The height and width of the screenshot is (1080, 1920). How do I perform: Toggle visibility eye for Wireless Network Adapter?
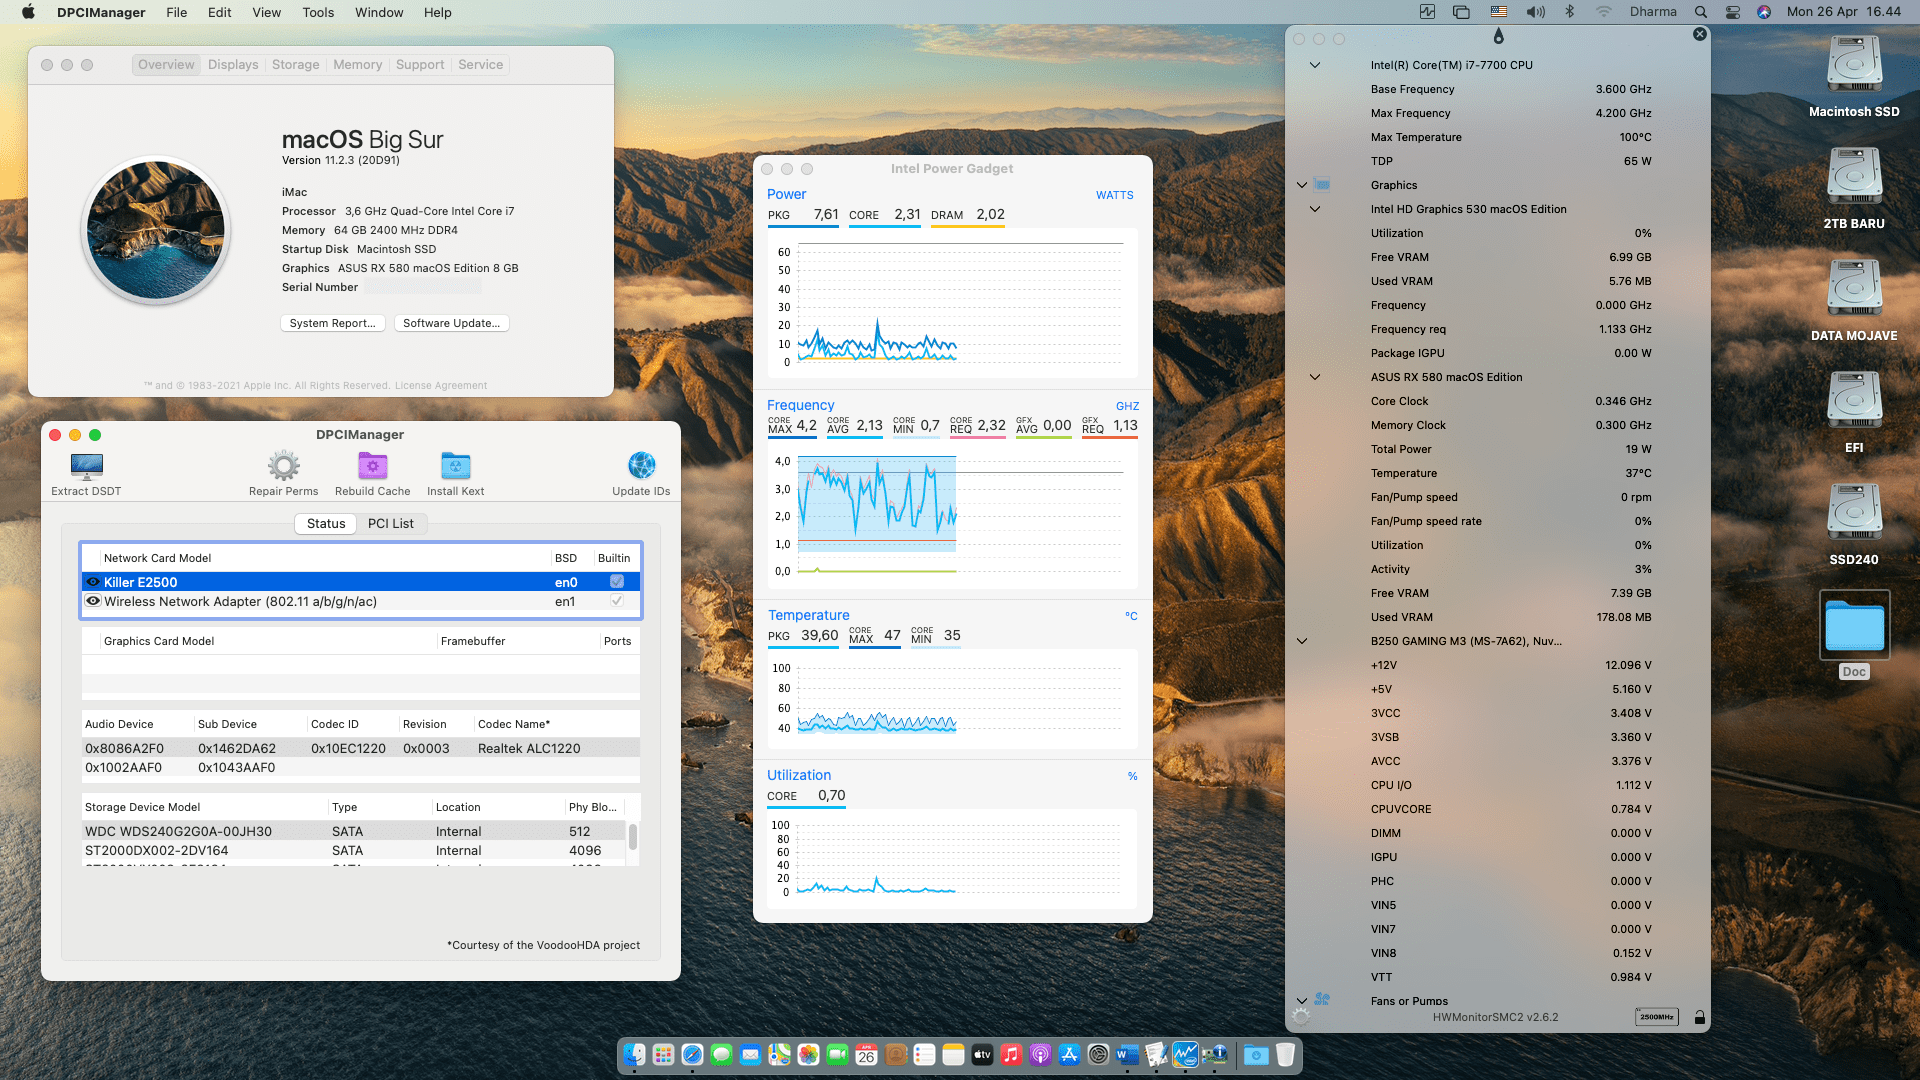point(93,601)
